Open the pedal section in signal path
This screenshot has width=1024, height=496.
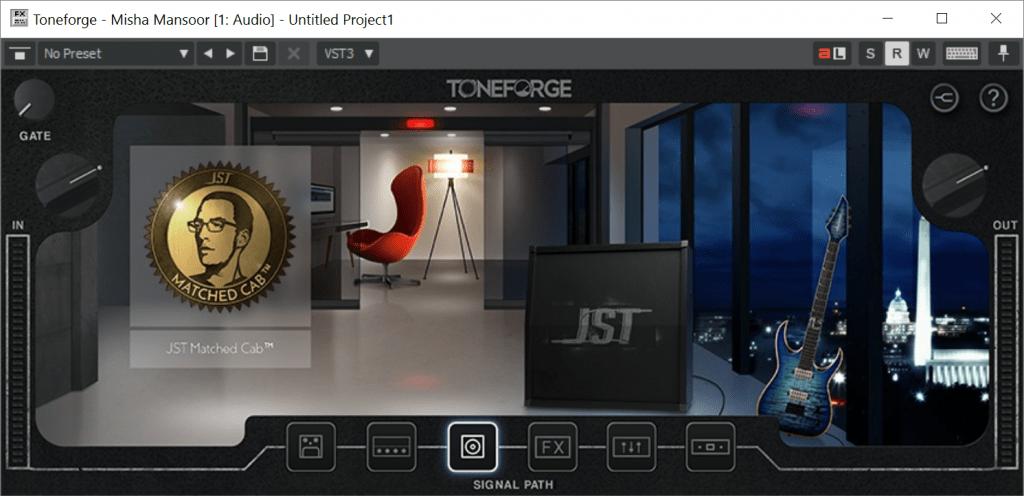[311, 446]
